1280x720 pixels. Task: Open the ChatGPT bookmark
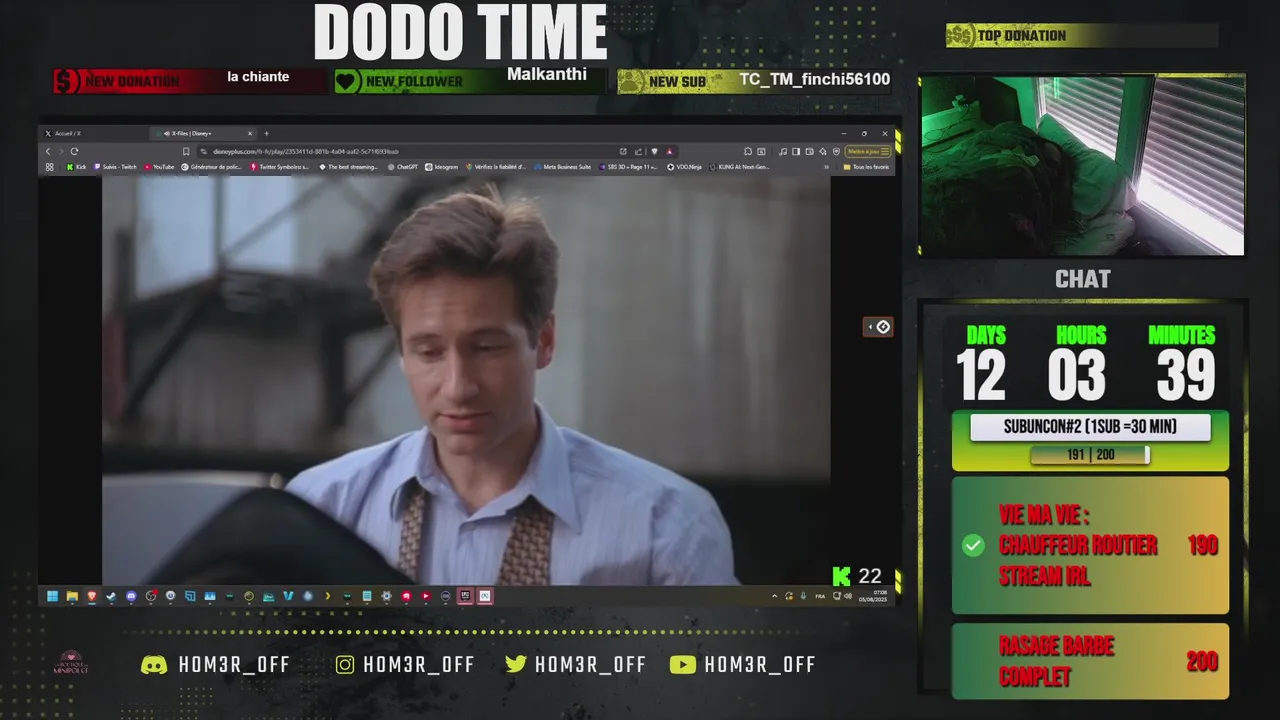click(x=403, y=167)
